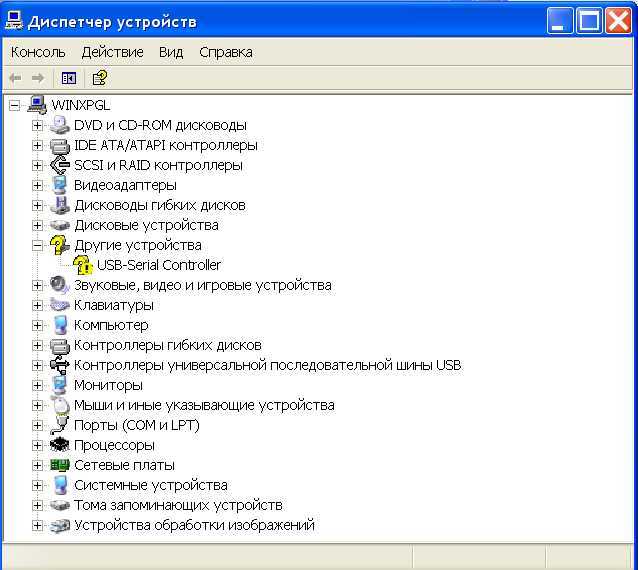This screenshot has height=570, width=638.
Task: Click the Дисководы гибких дисков icon
Action: [x=60, y=205]
